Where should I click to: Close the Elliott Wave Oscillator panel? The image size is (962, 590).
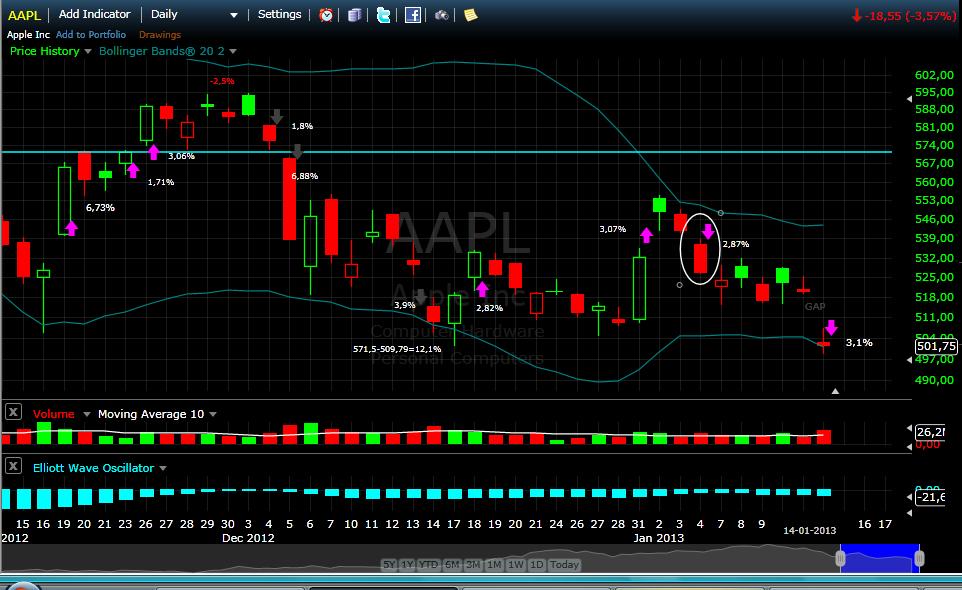13,465
